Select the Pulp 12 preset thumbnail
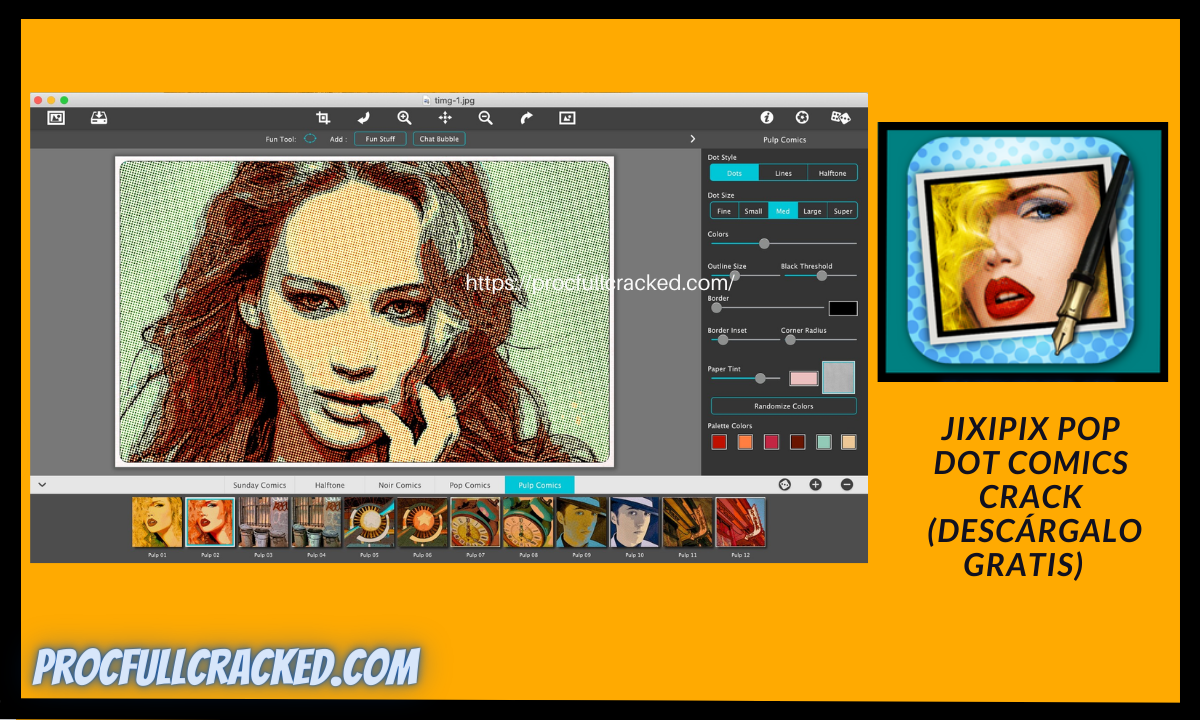This screenshot has height=720, width=1200. pos(740,522)
